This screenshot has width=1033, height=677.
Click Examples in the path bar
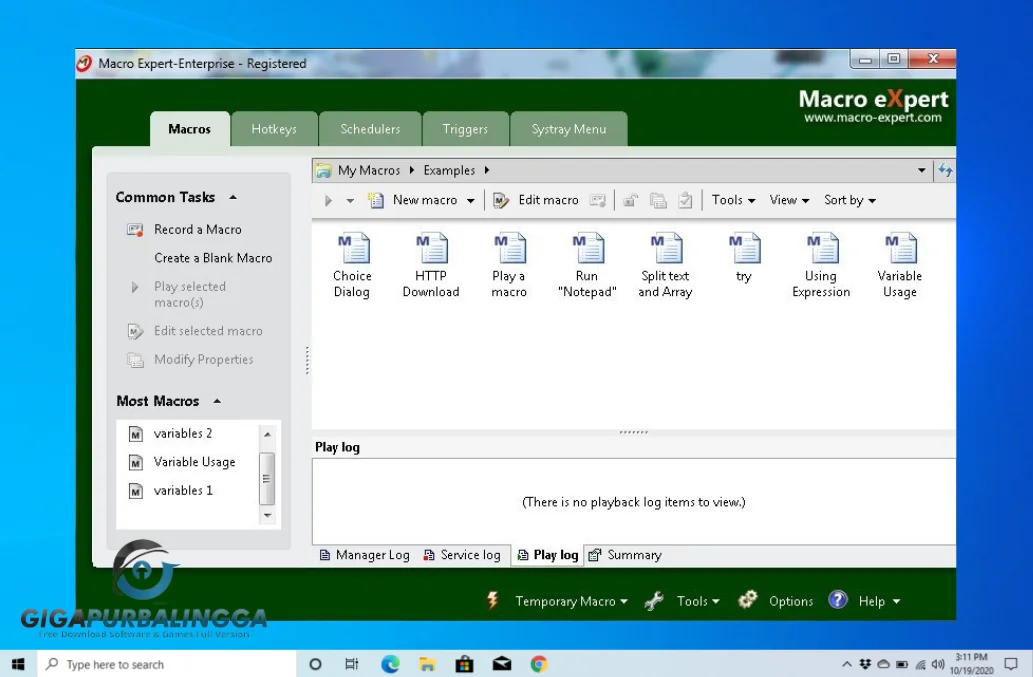coord(449,171)
